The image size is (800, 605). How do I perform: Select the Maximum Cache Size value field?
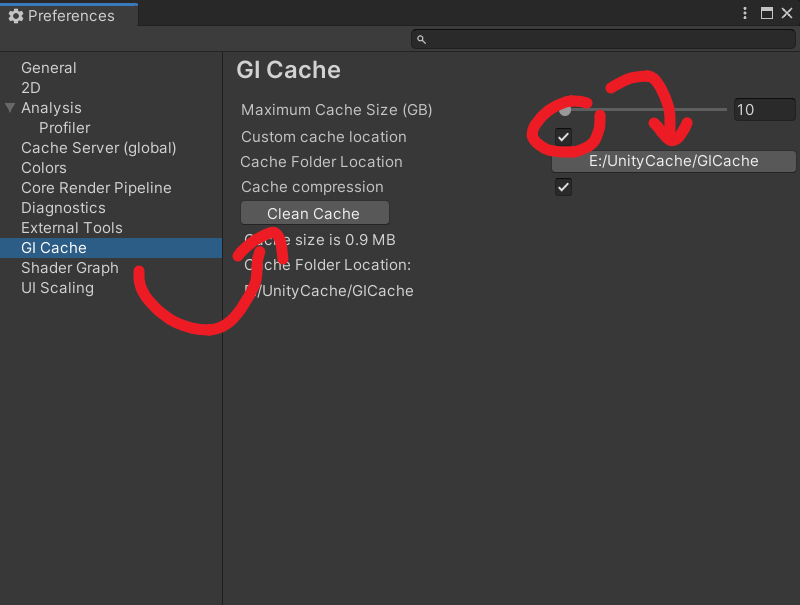(x=764, y=109)
